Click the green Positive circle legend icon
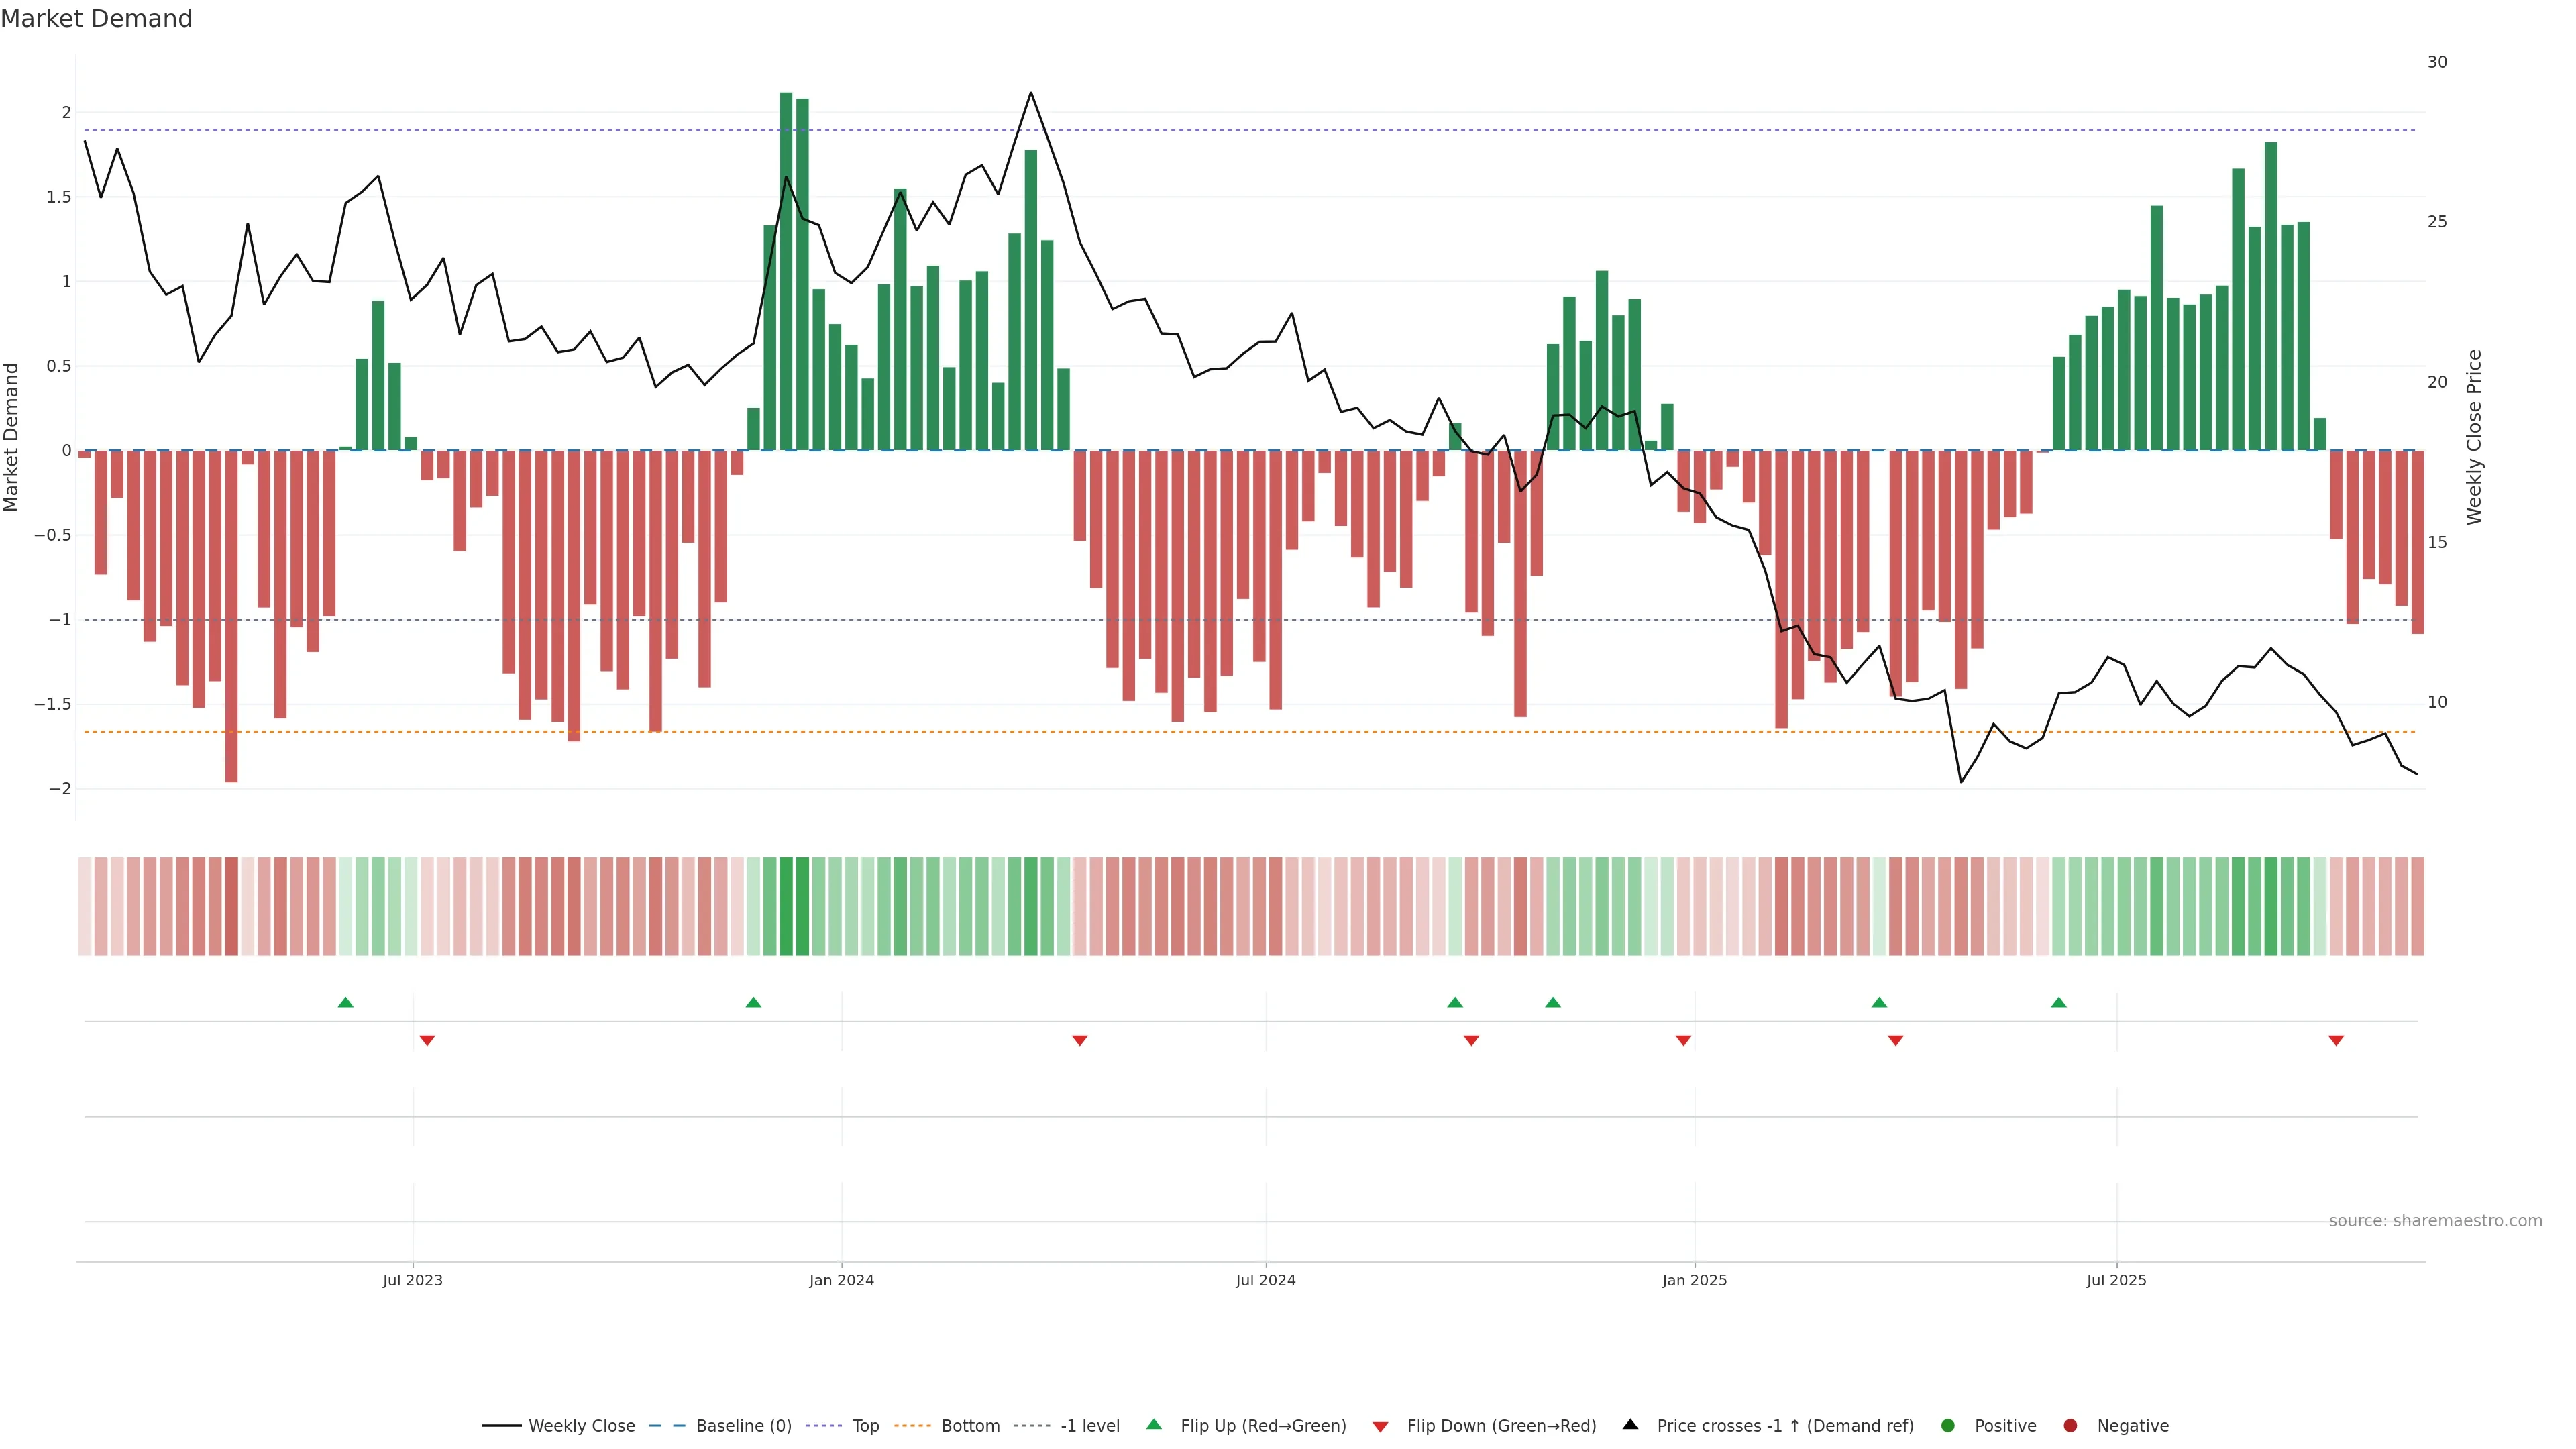2576x1449 pixels. [1947, 1425]
